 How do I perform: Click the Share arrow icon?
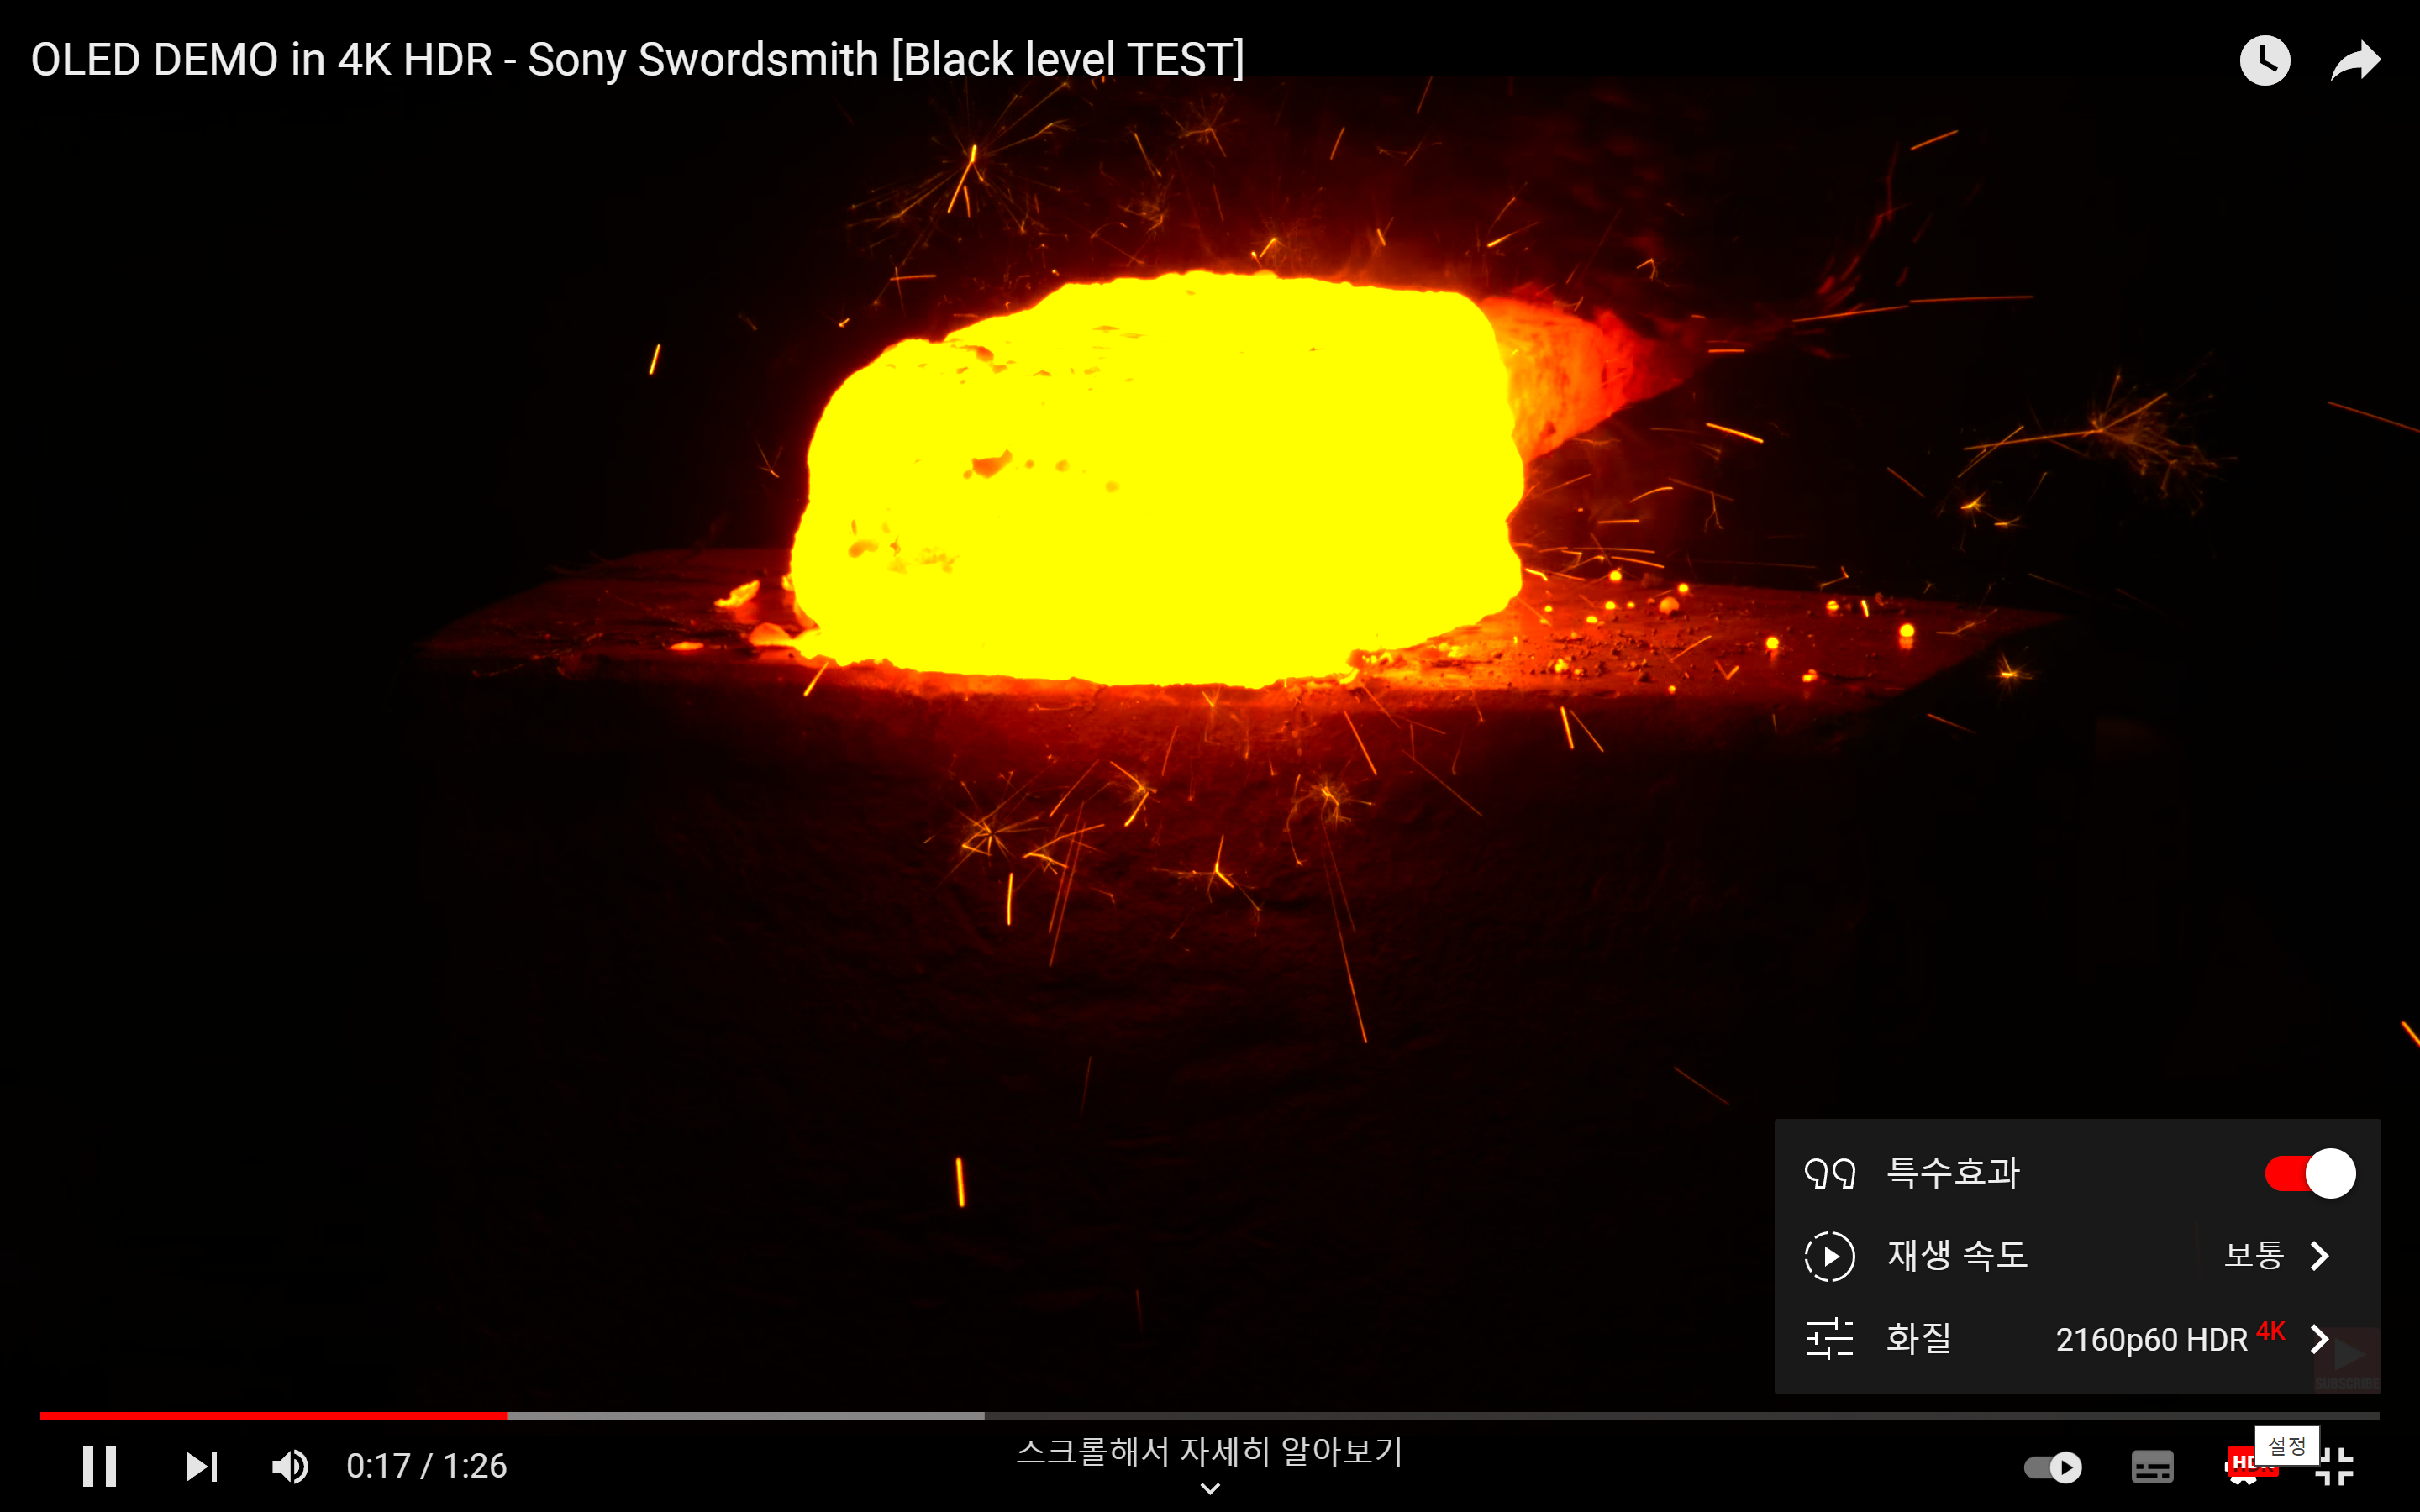pyautogui.click(x=2355, y=61)
